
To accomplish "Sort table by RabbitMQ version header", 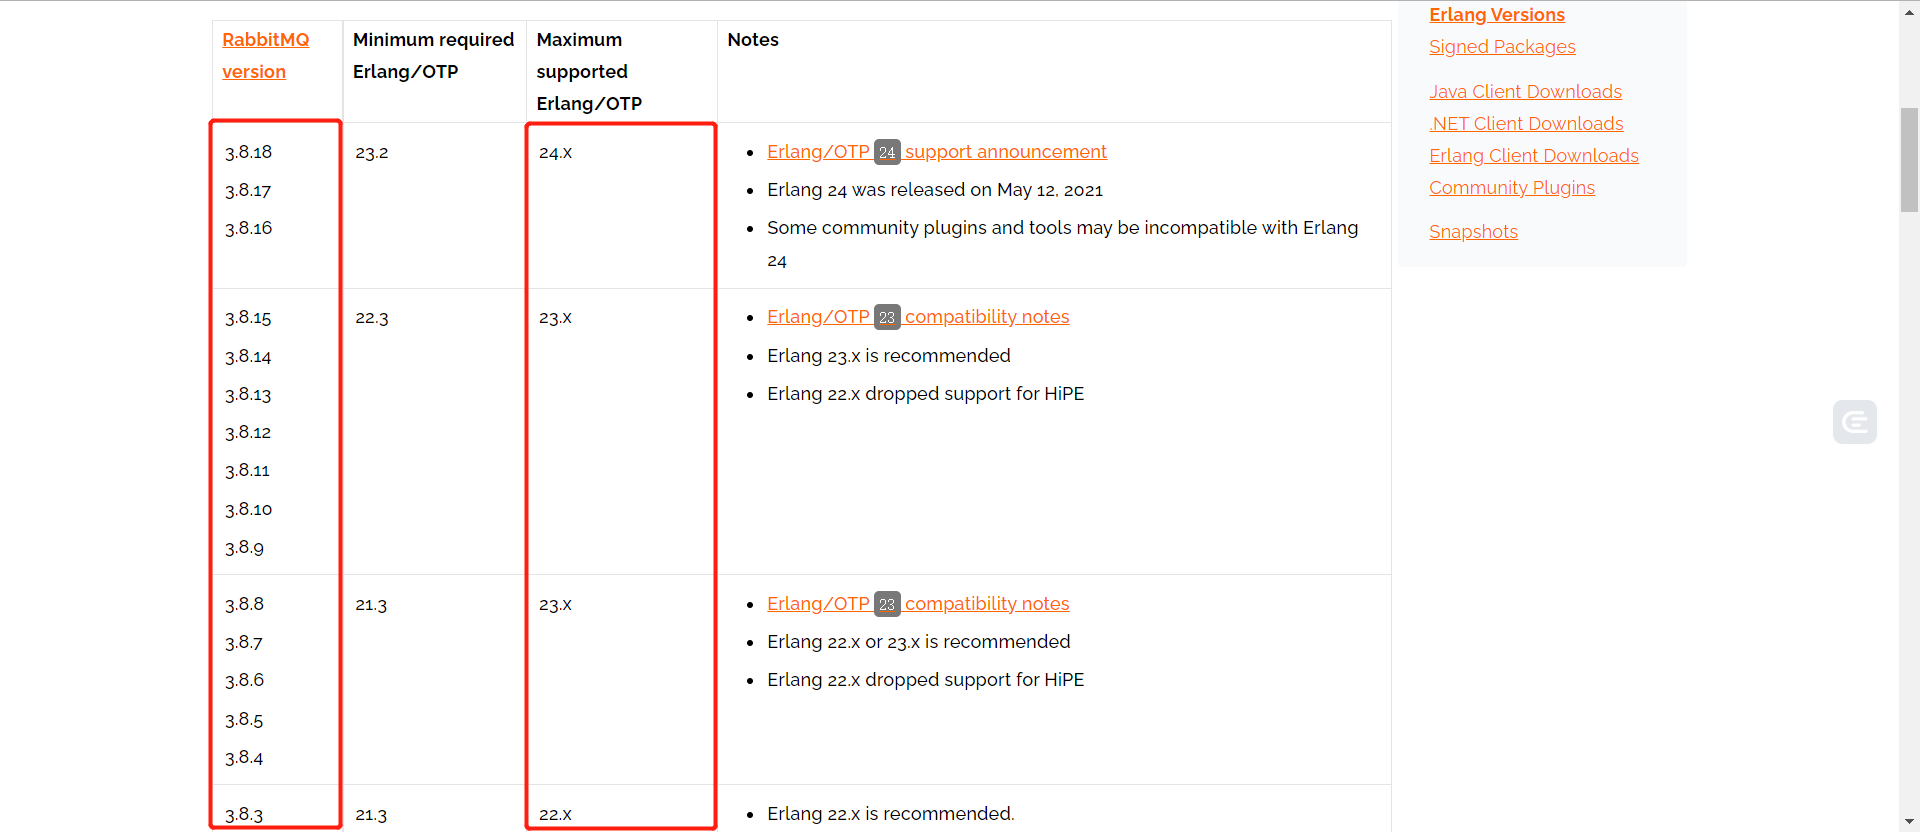I will (x=265, y=55).
